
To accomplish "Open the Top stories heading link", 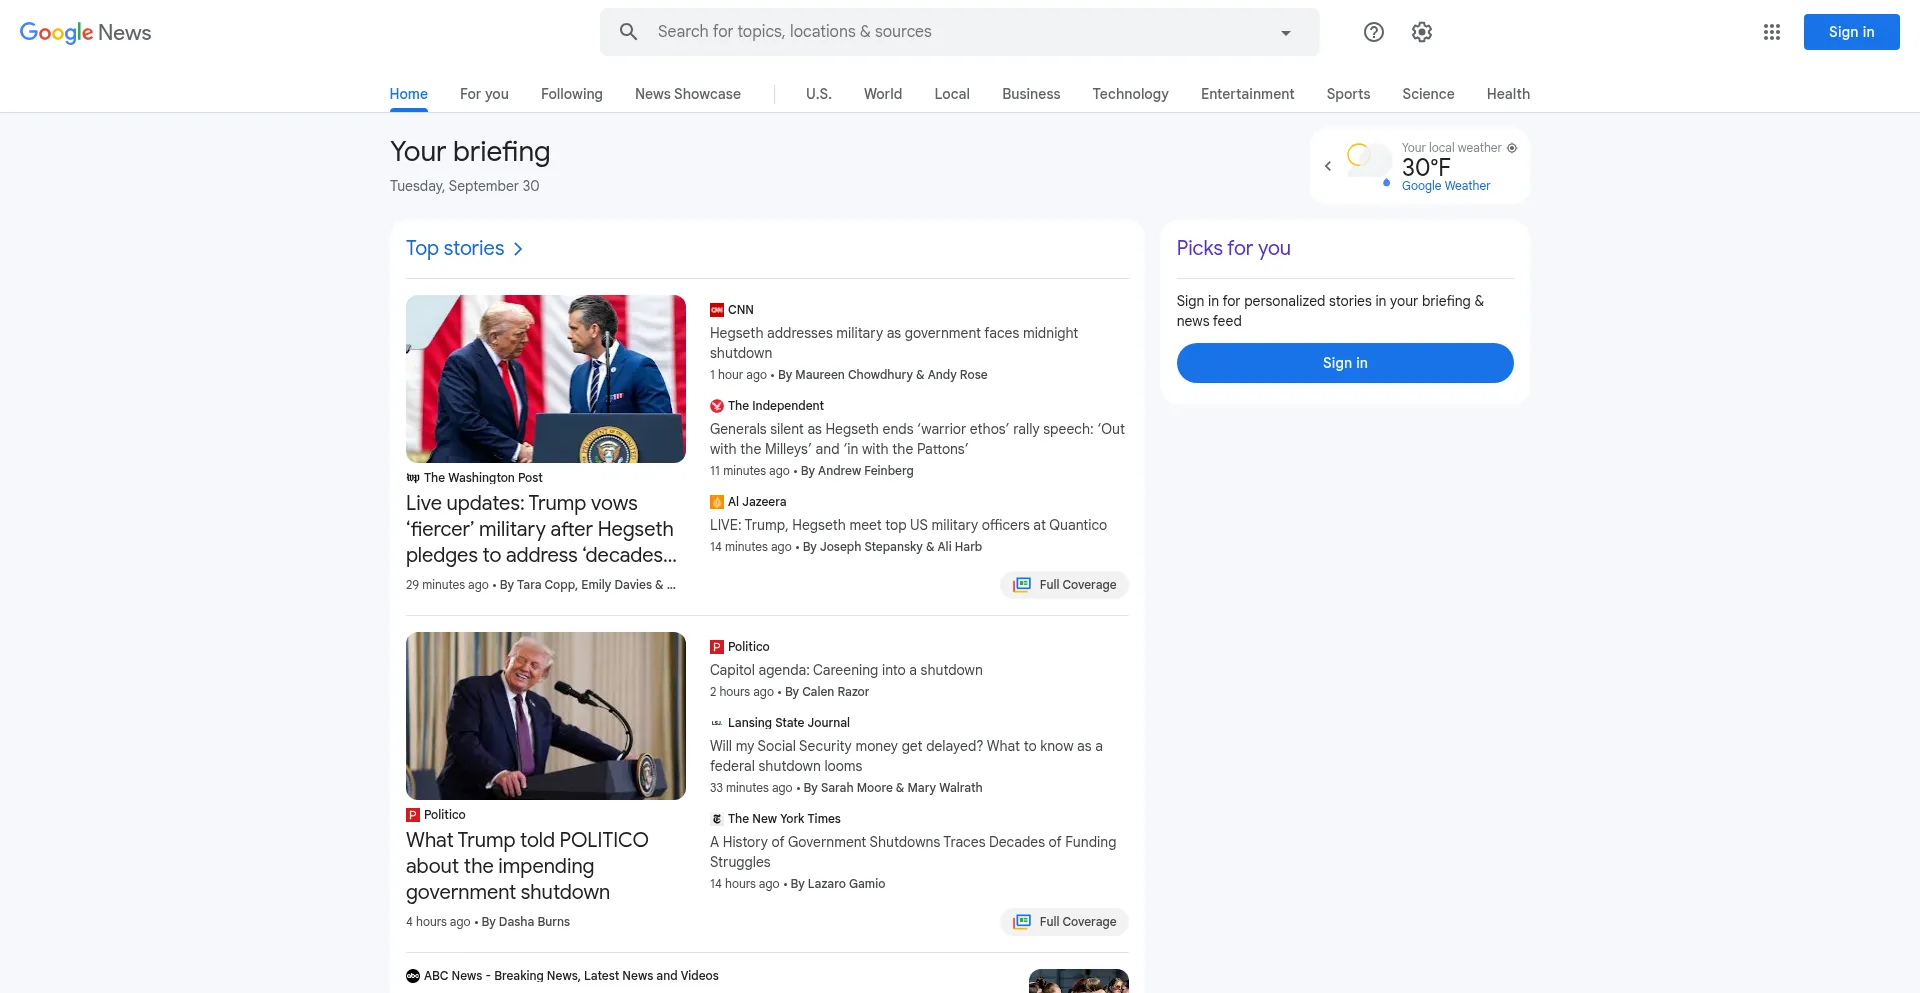I will point(455,248).
